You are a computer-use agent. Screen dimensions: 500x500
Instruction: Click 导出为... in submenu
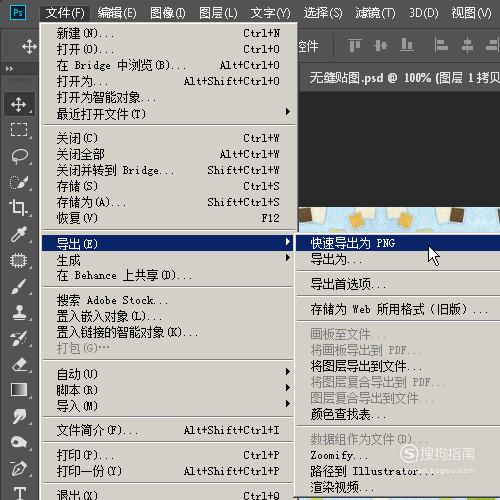click(398, 259)
